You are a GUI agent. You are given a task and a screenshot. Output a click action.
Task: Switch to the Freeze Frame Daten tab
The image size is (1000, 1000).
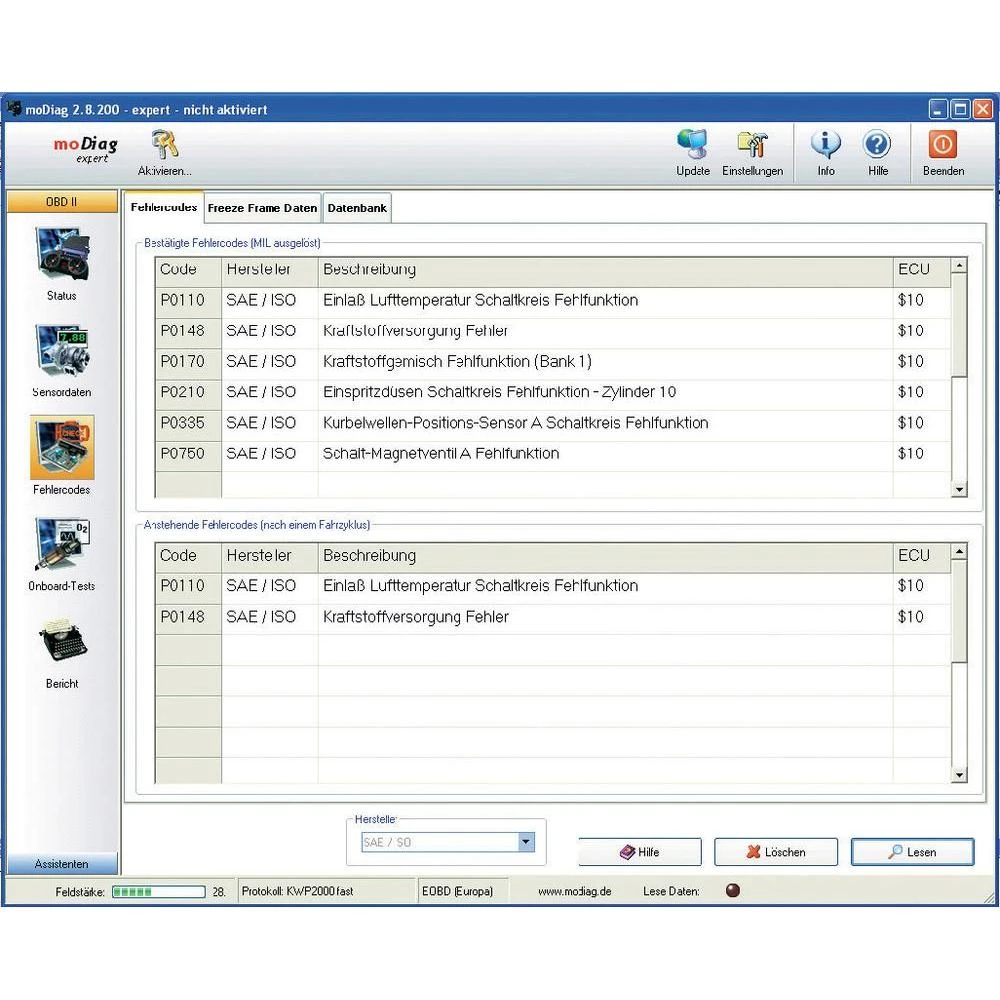tap(261, 207)
